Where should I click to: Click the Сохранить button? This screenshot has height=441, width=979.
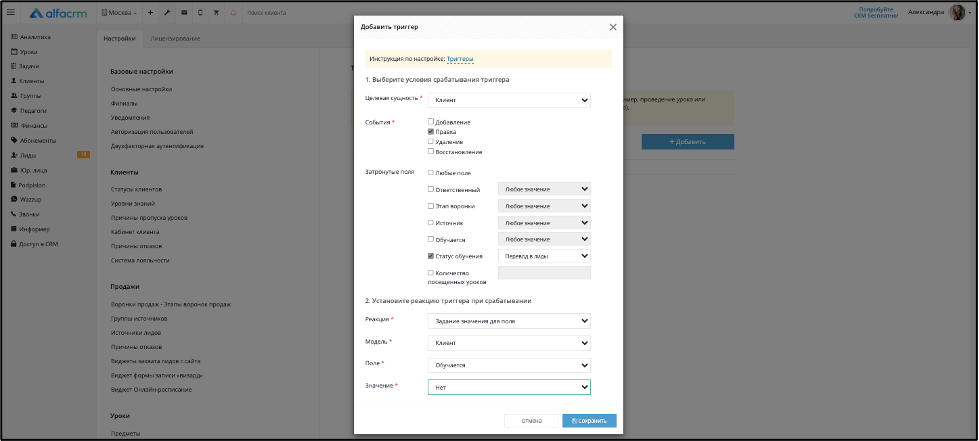pos(589,420)
